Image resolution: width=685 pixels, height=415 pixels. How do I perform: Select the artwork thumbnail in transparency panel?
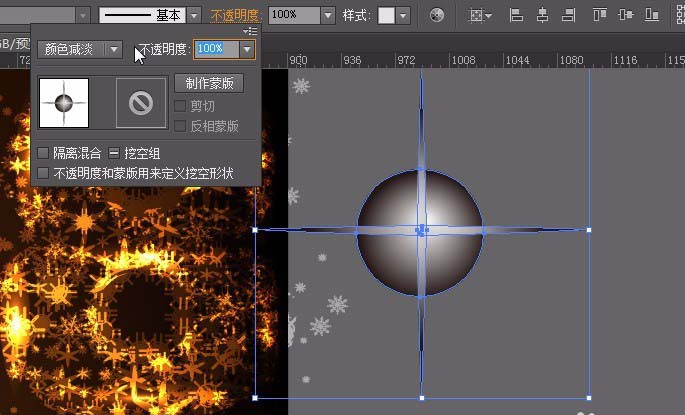[64, 103]
